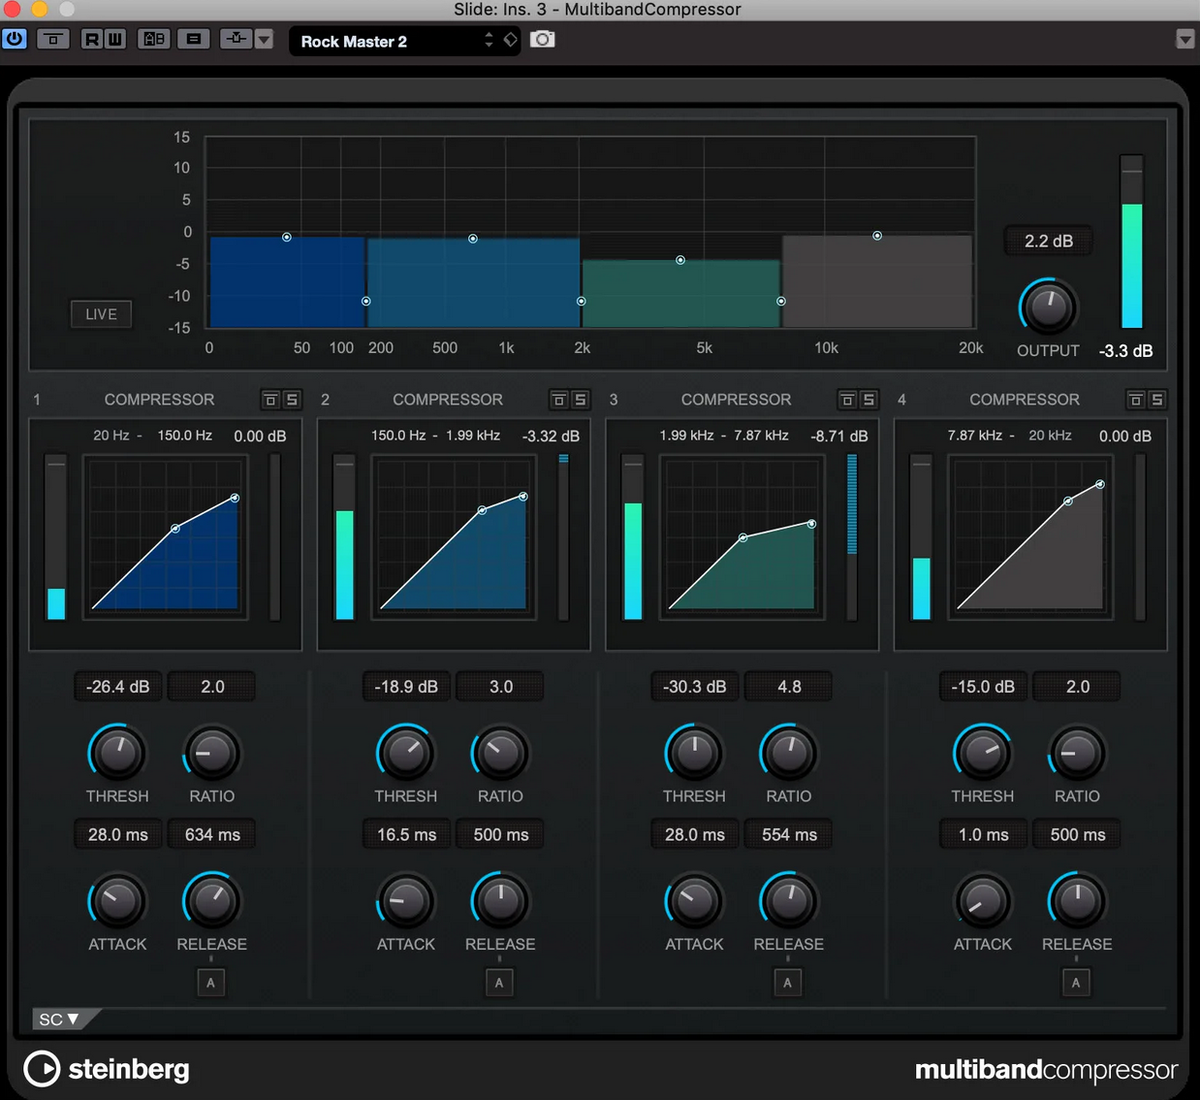Click band 3 ATTACK knob

pyautogui.click(x=694, y=901)
